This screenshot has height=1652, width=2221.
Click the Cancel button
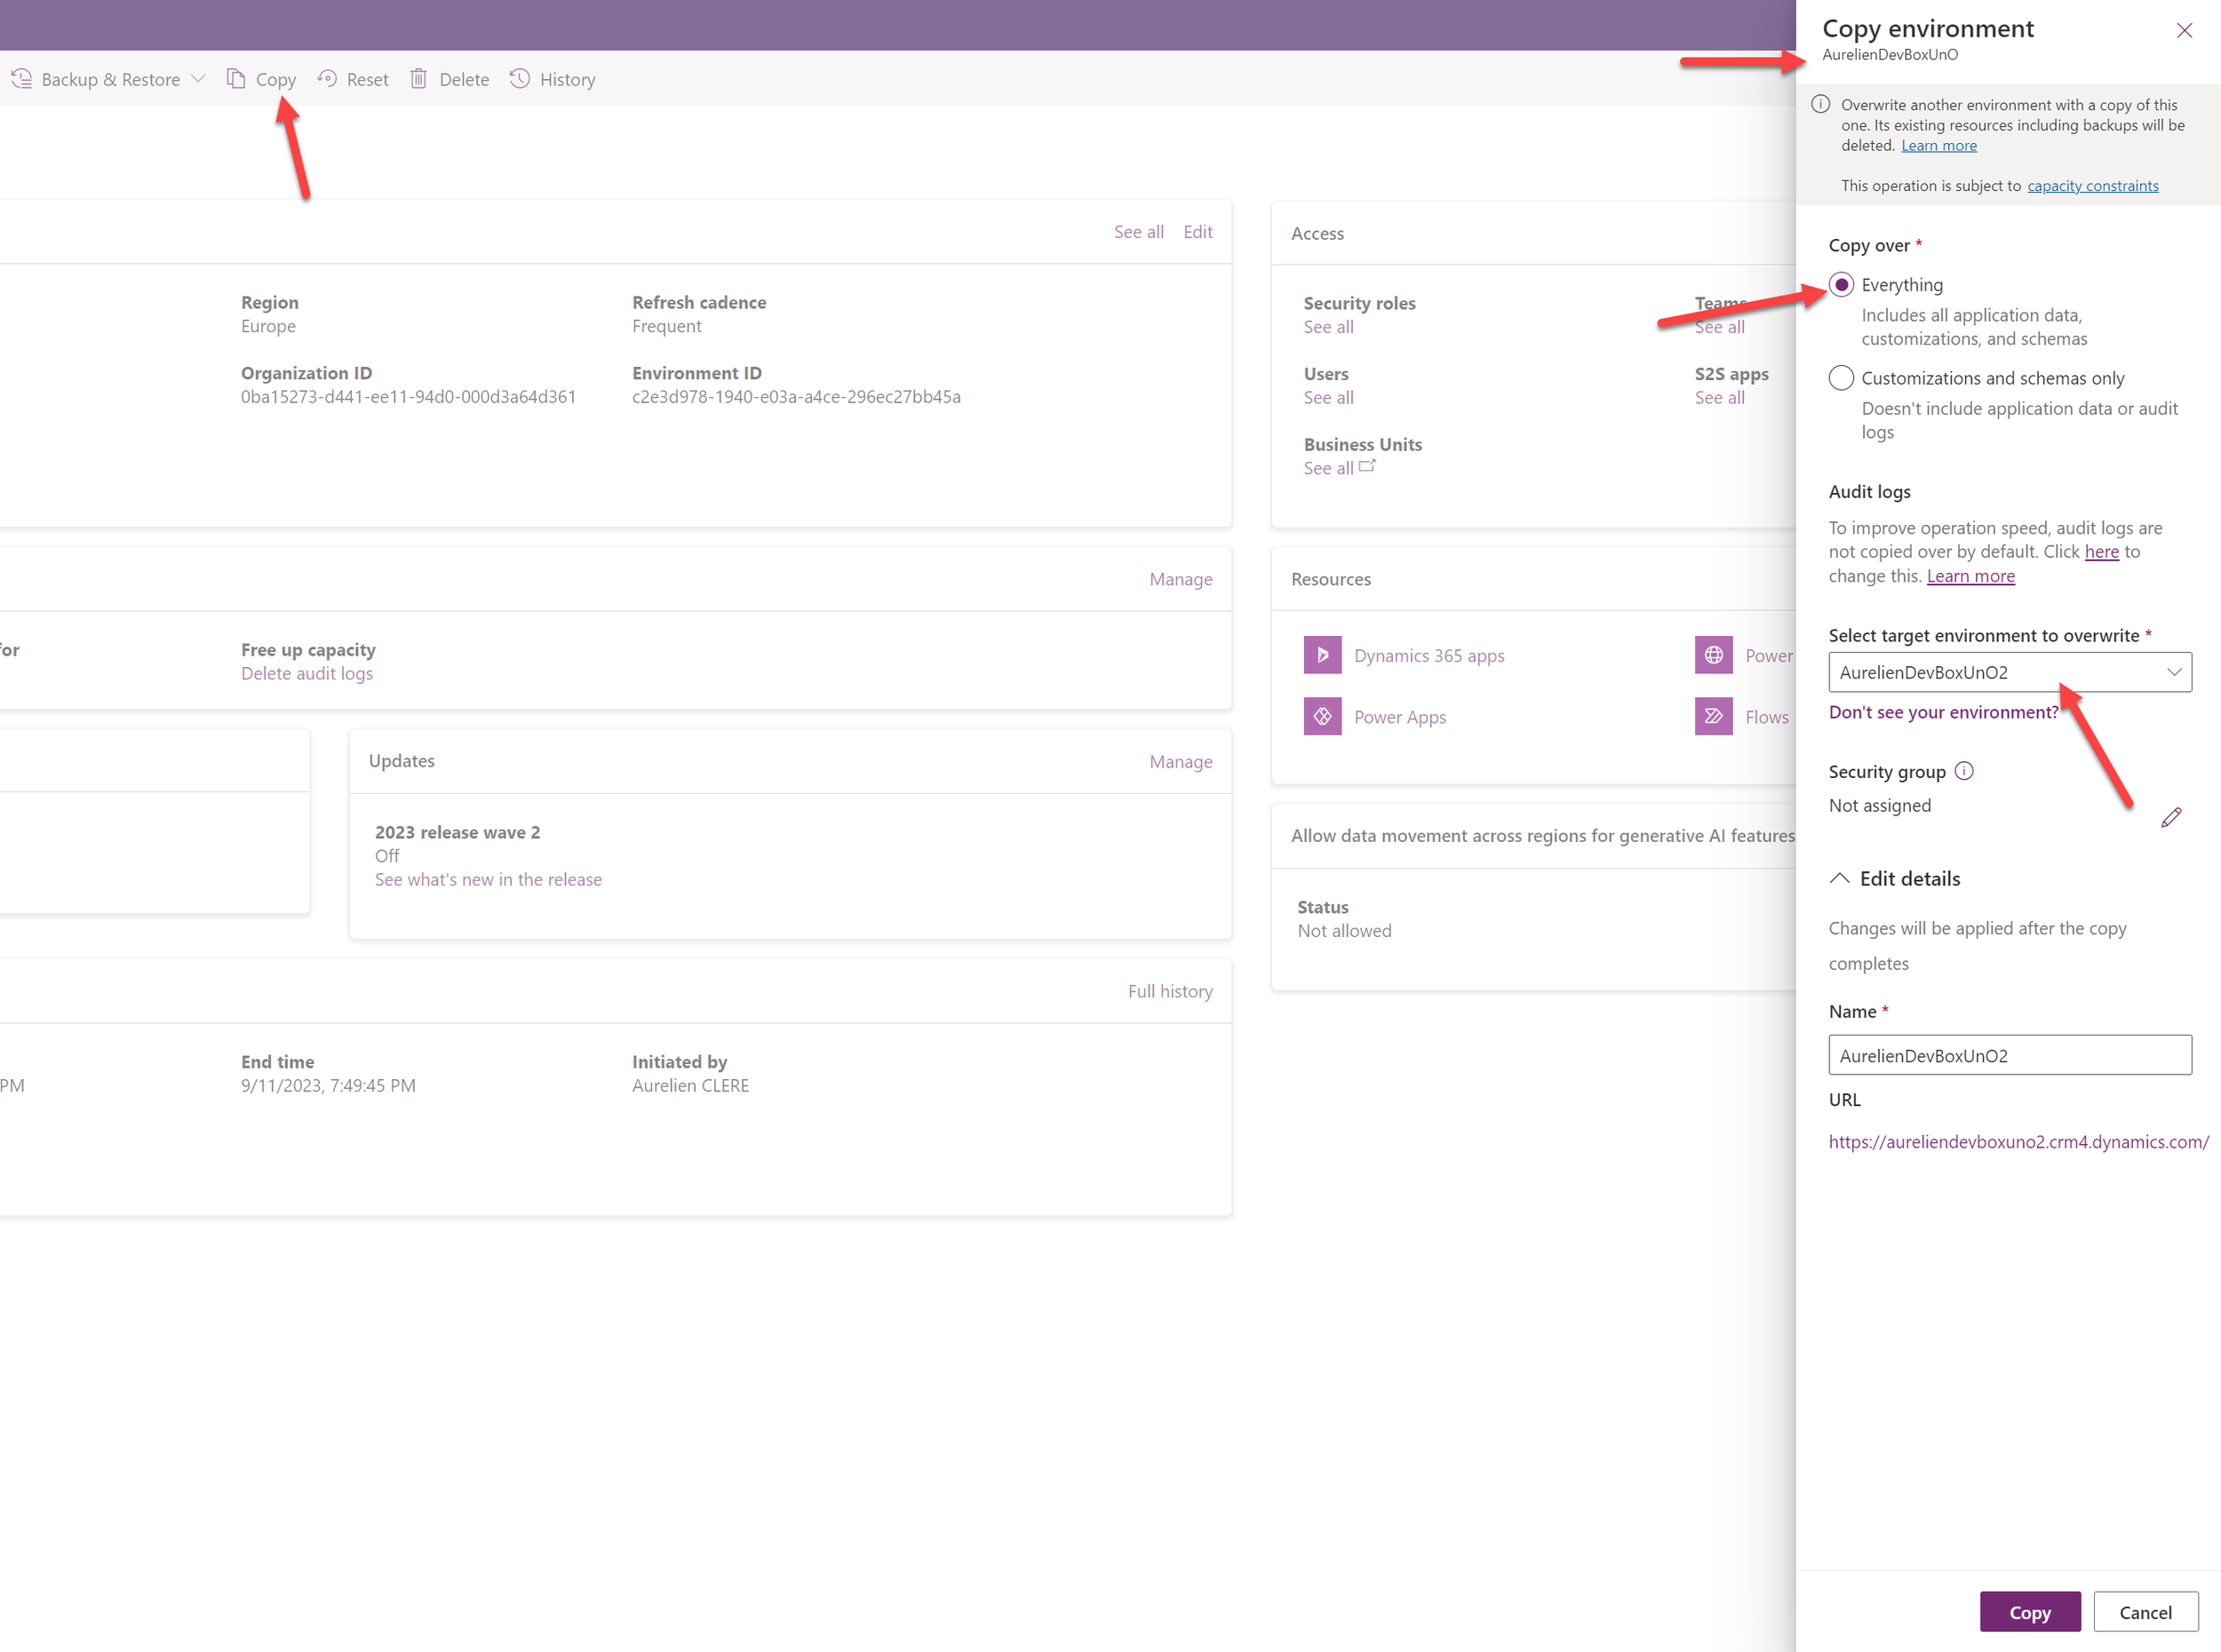[2145, 1612]
